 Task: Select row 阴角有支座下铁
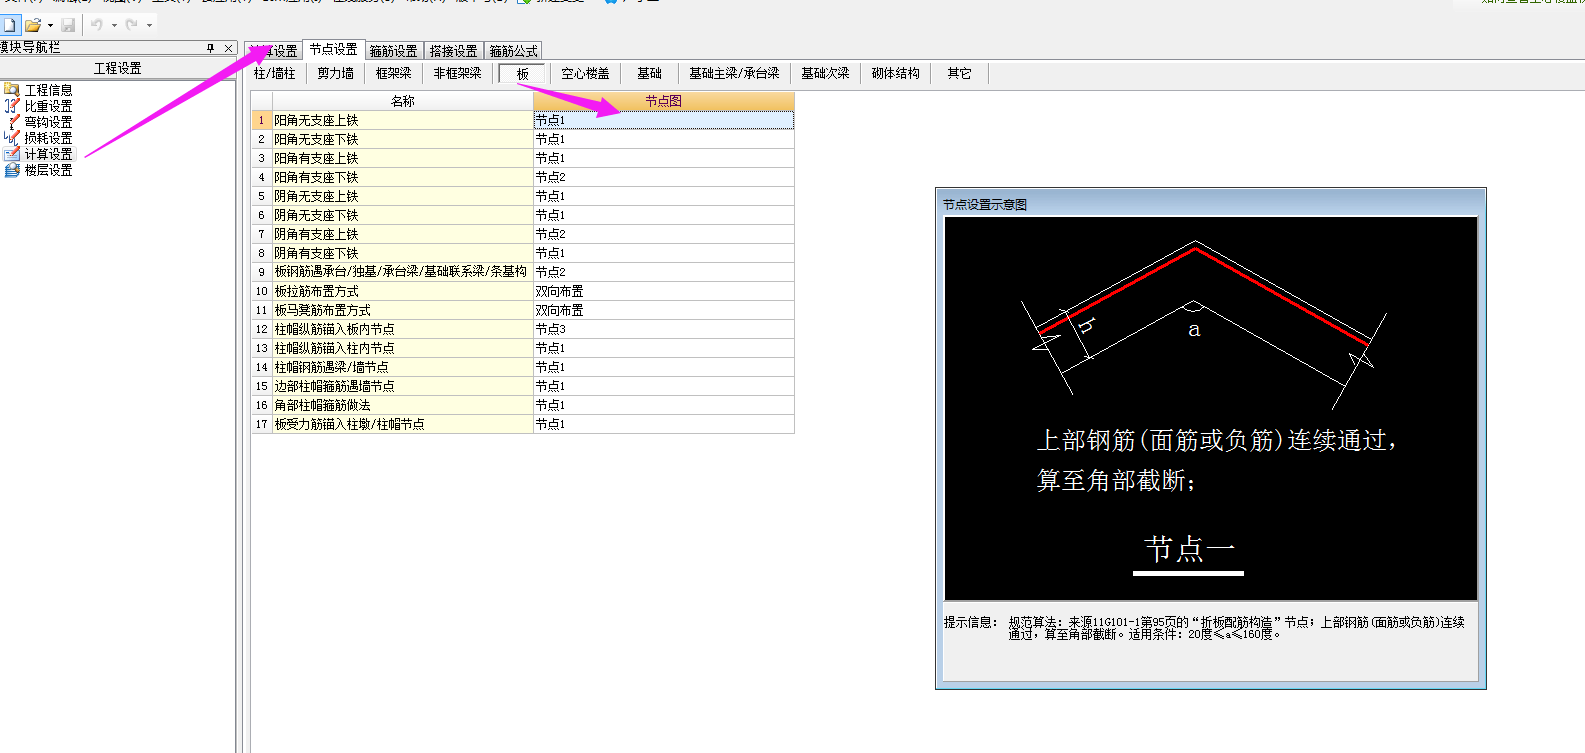point(523,253)
